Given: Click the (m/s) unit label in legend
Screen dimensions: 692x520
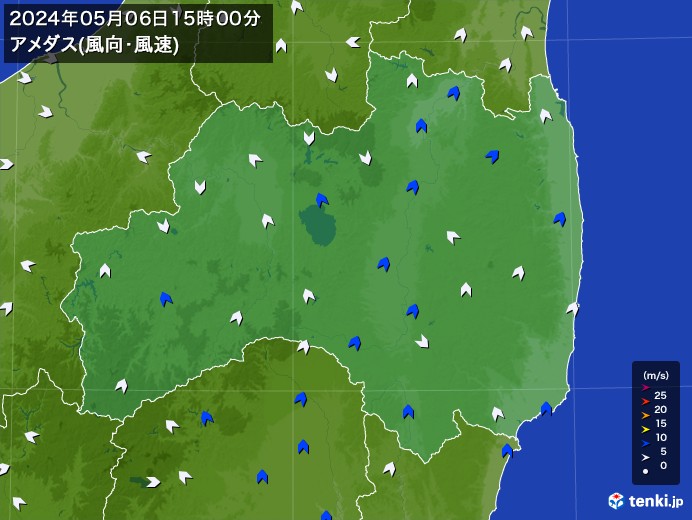Looking at the screenshot, I should [x=656, y=376].
